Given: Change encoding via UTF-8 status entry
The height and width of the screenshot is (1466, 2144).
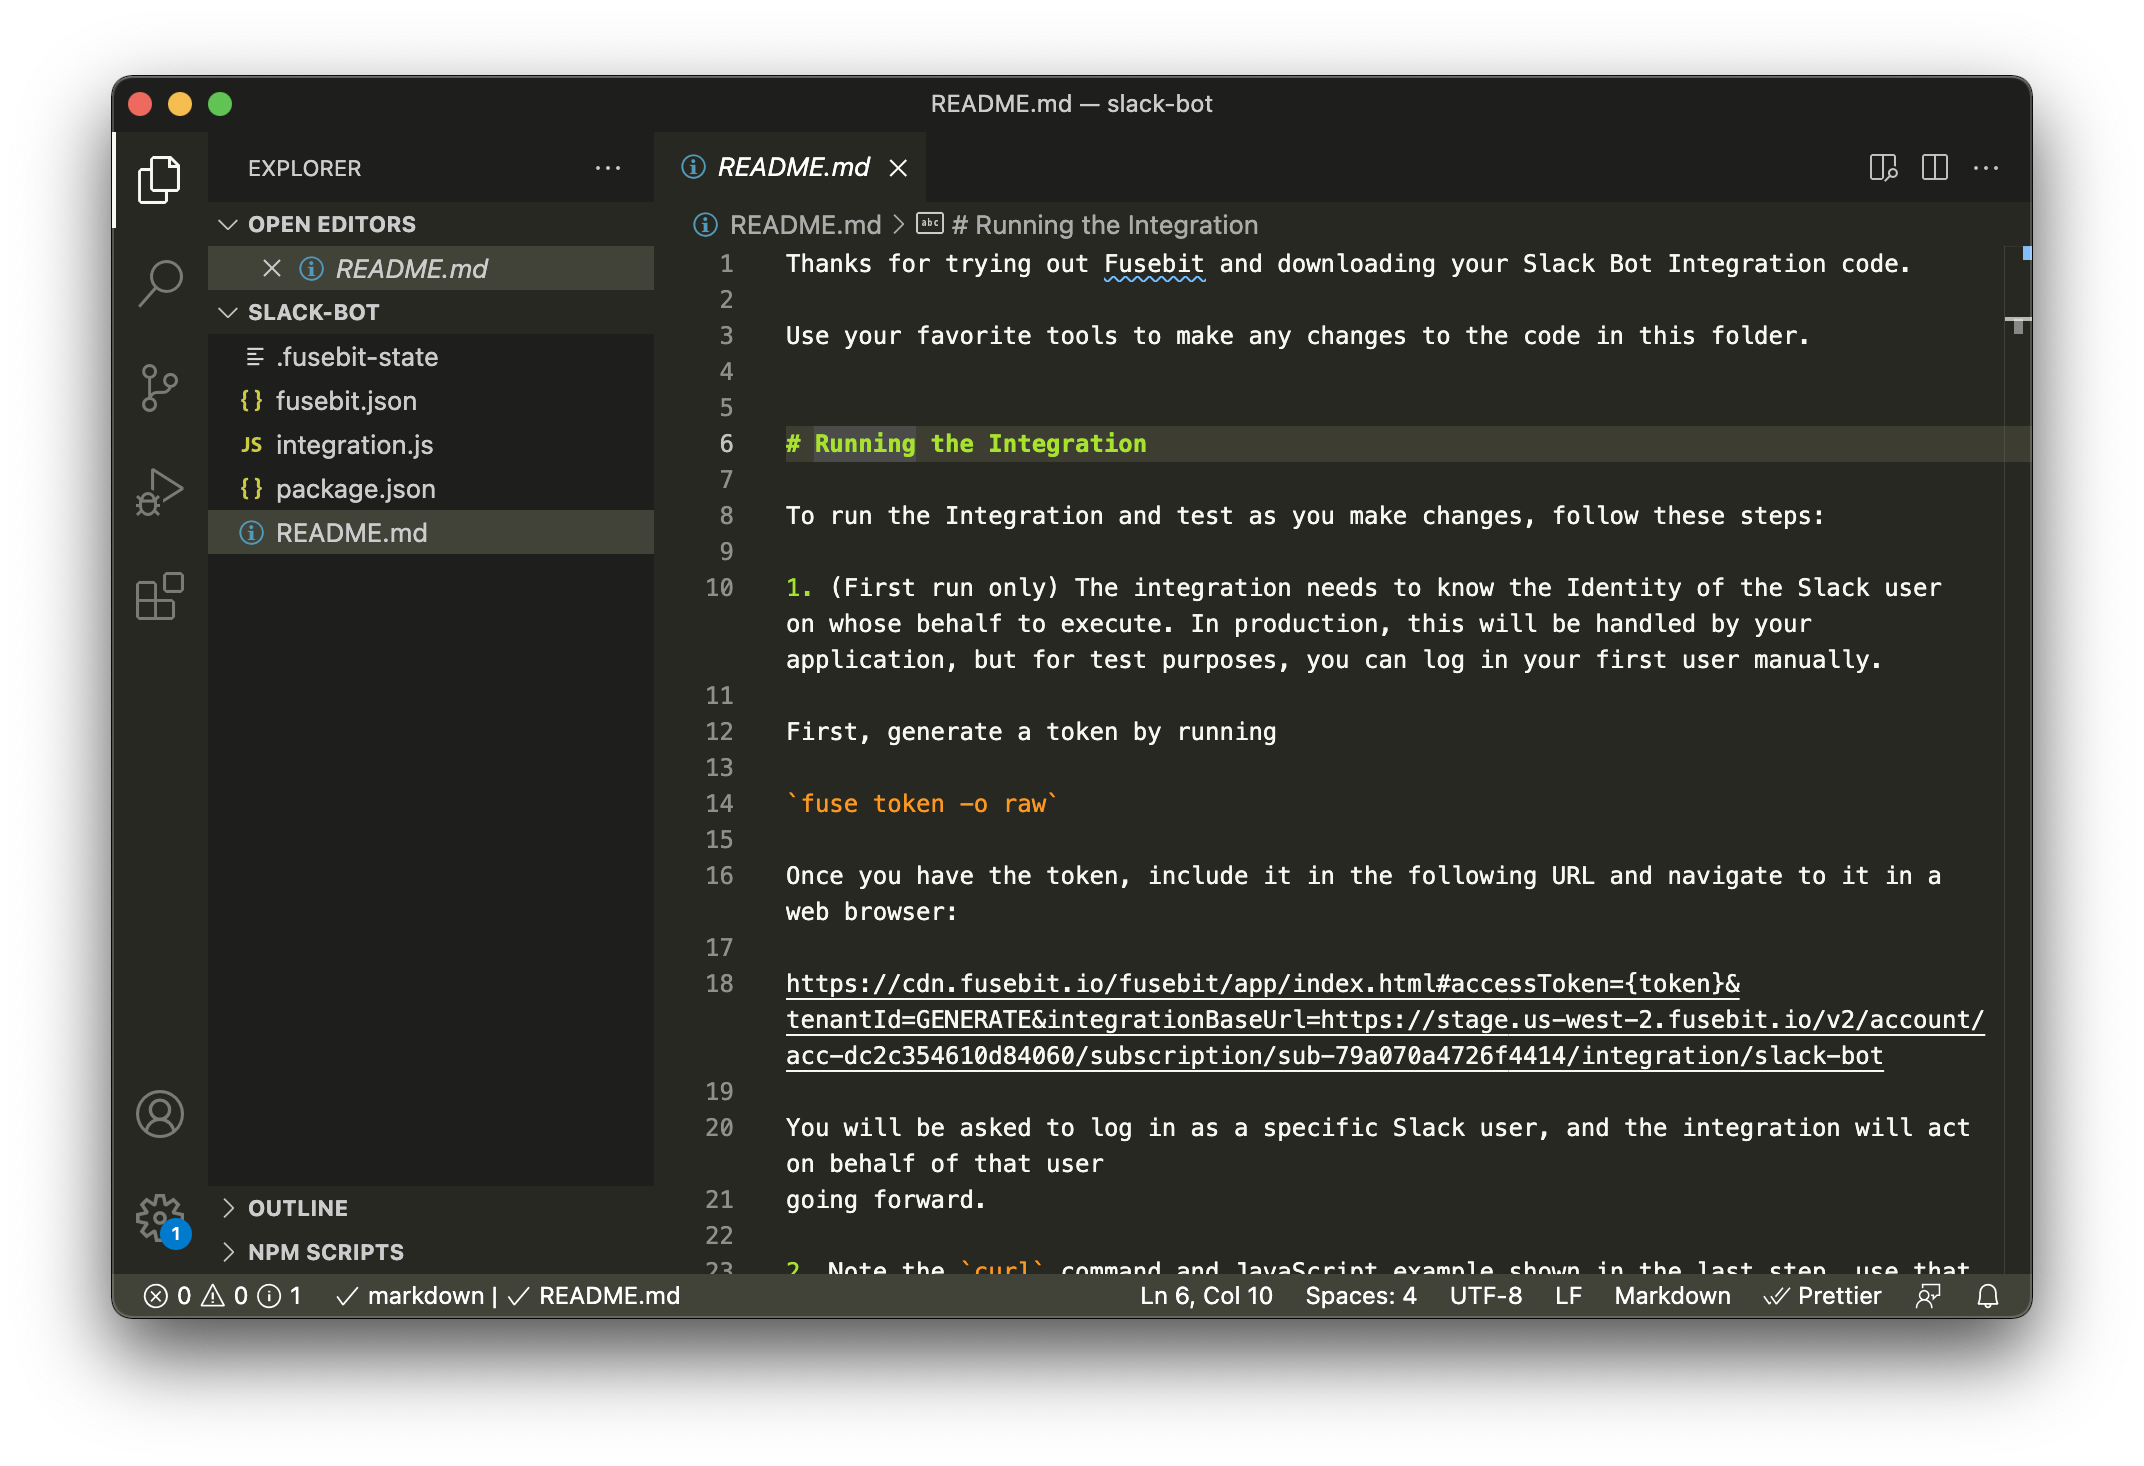Looking at the screenshot, I should 1486,1296.
